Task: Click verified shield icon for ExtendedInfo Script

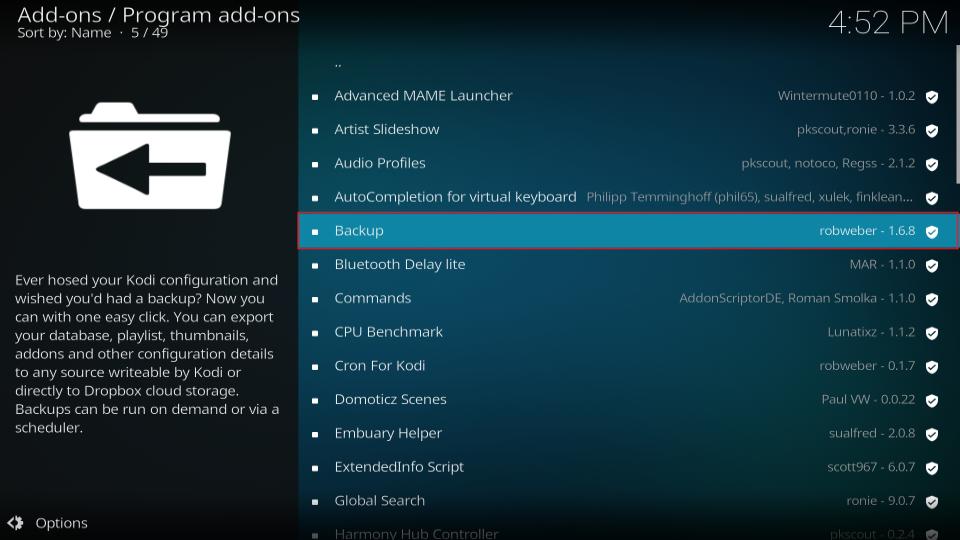Action: click(x=932, y=468)
